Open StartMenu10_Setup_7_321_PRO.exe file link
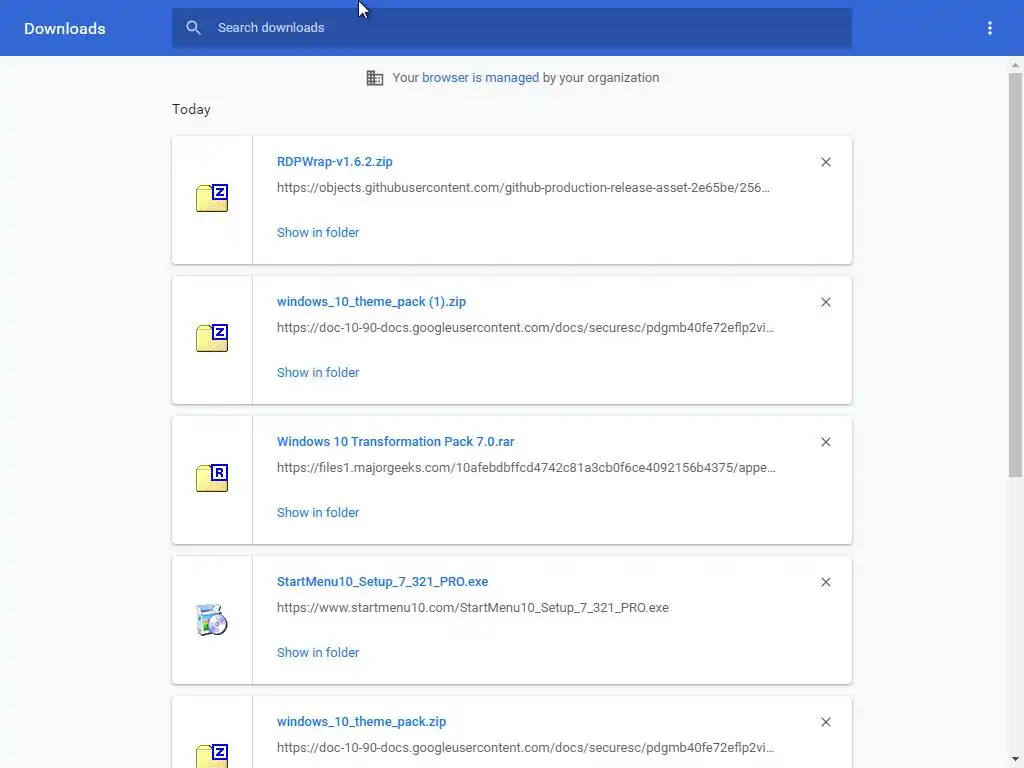 coord(382,581)
